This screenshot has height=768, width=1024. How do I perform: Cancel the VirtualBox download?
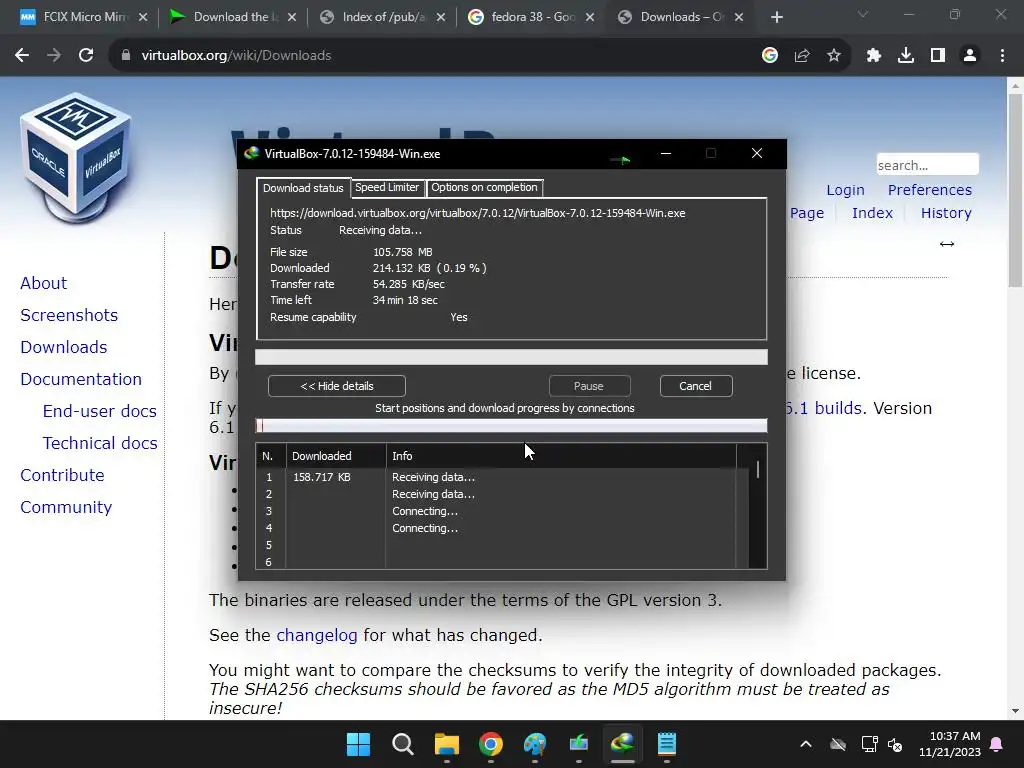[x=696, y=386]
